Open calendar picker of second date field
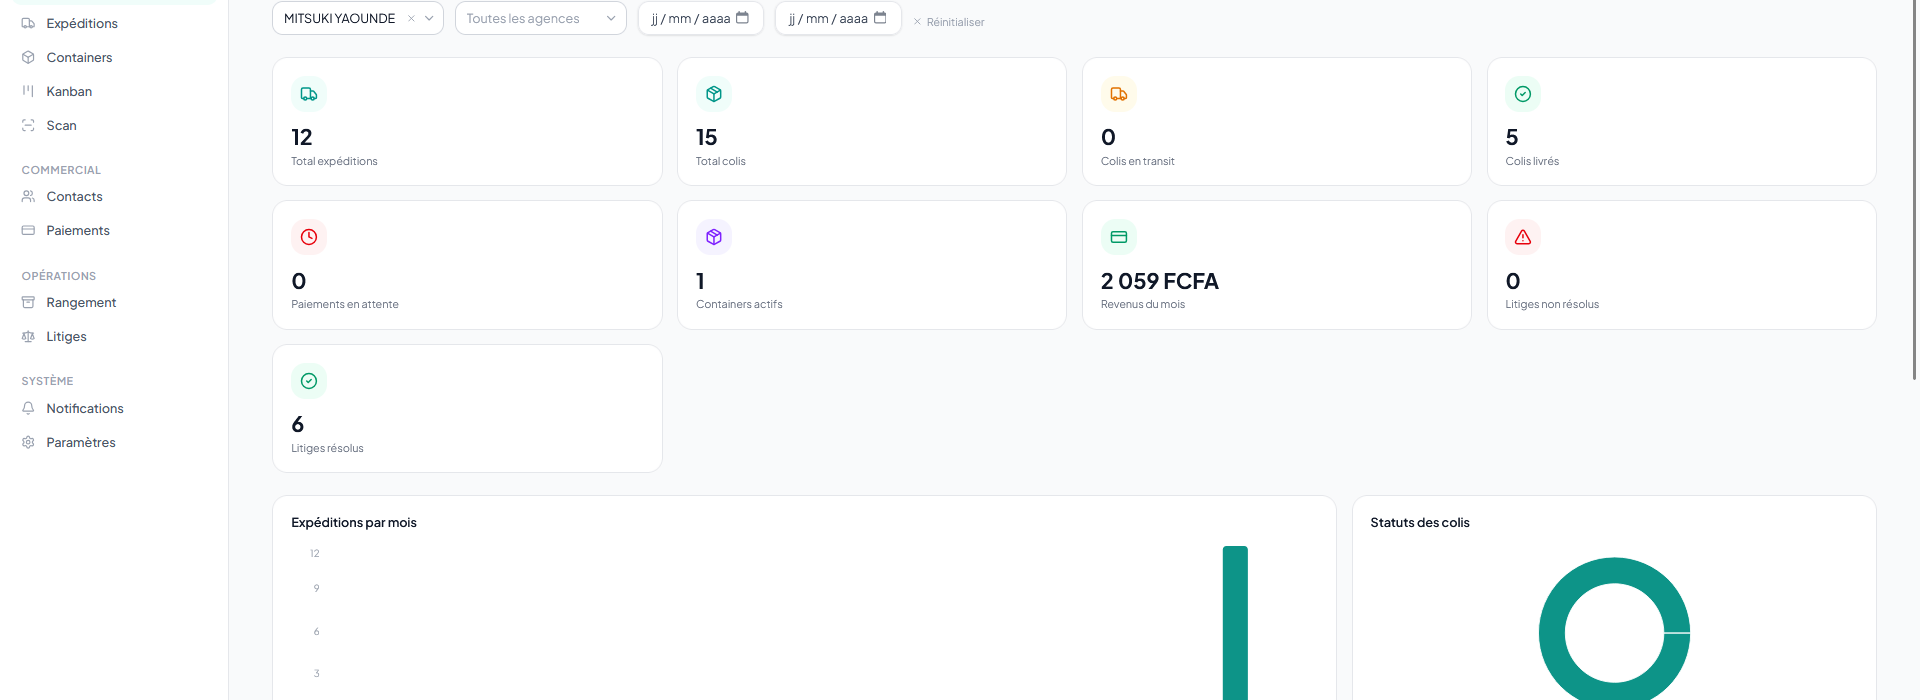This screenshot has width=1920, height=700. click(x=880, y=17)
